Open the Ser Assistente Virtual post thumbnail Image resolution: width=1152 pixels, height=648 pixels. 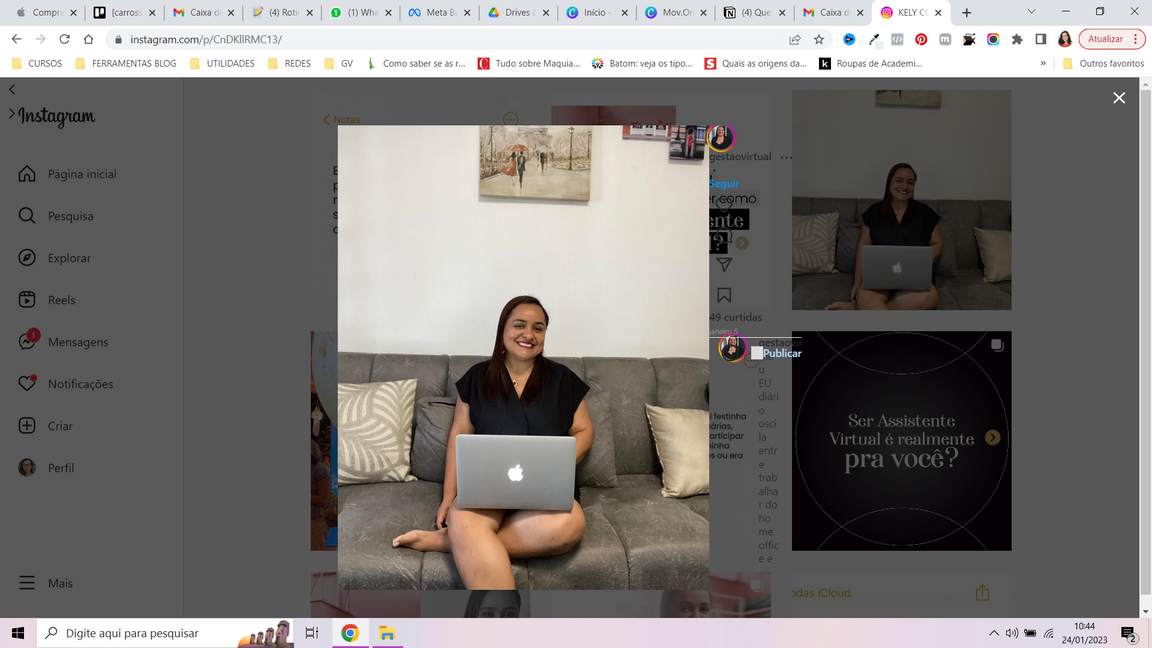[901, 441]
